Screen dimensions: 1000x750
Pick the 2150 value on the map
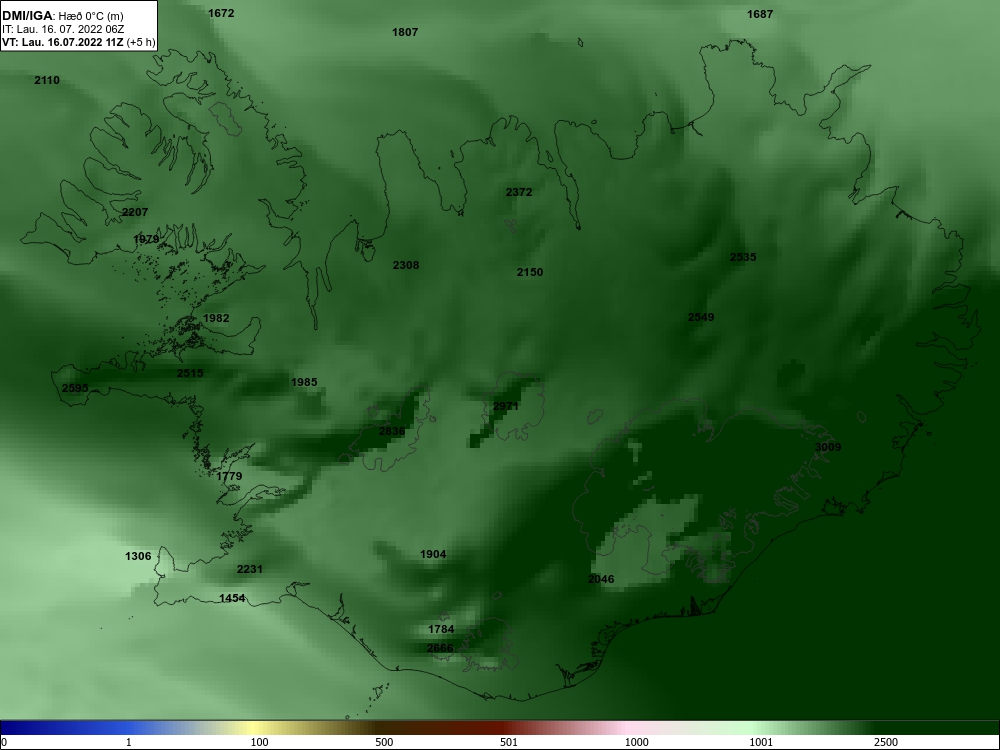(x=530, y=272)
